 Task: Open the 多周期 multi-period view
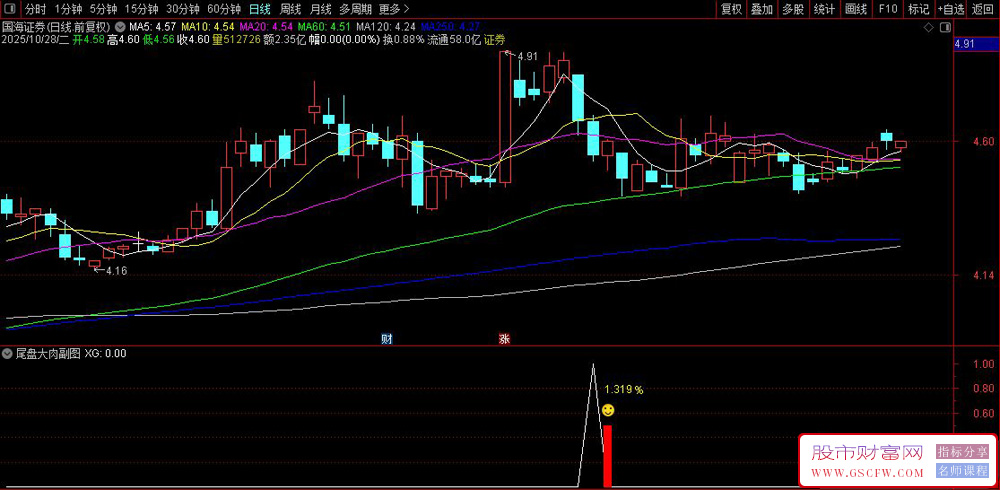[x=356, y=9]
